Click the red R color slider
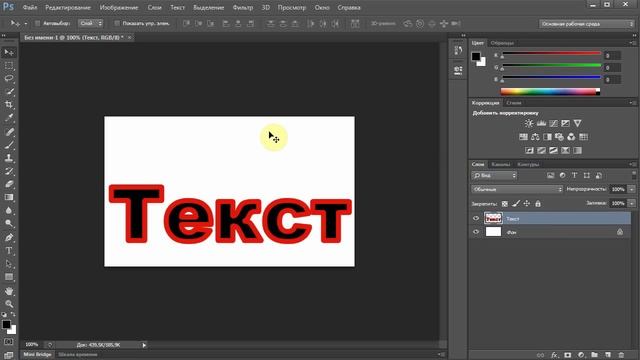640x360 pixels. [x=551, y=53]
